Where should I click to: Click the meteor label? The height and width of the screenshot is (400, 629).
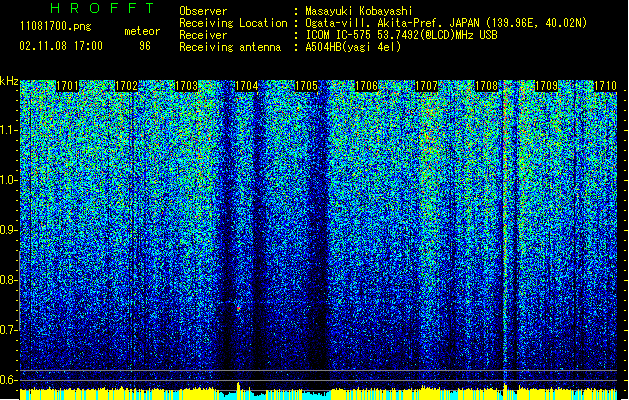[x=142, y=31]
